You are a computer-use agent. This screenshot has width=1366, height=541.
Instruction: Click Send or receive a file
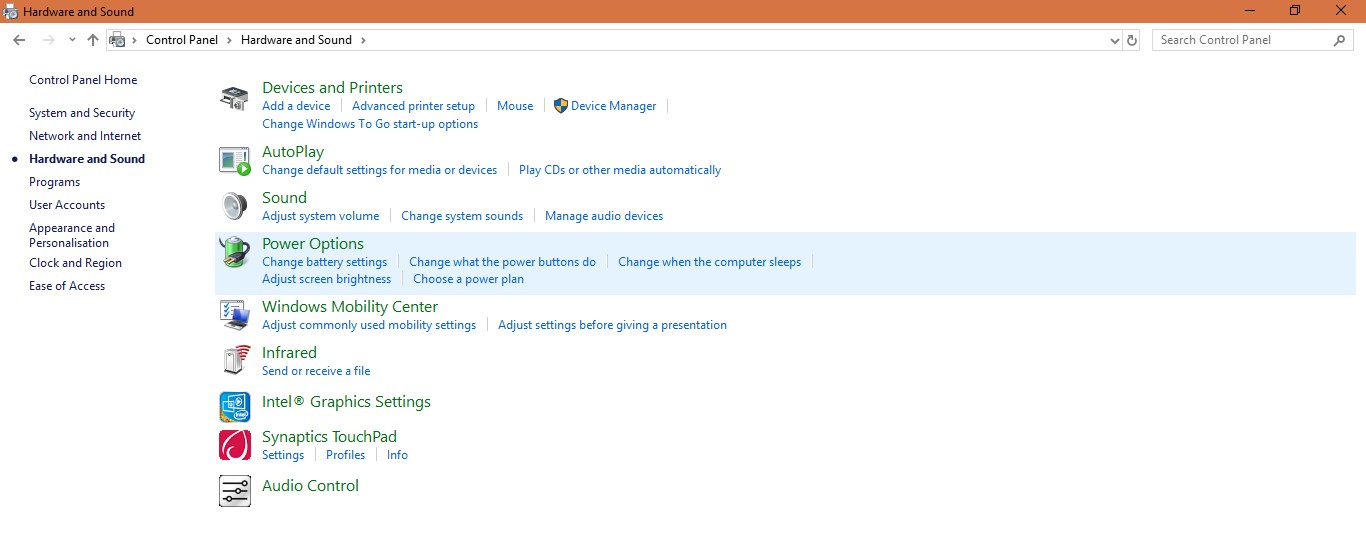pos(316,371)
